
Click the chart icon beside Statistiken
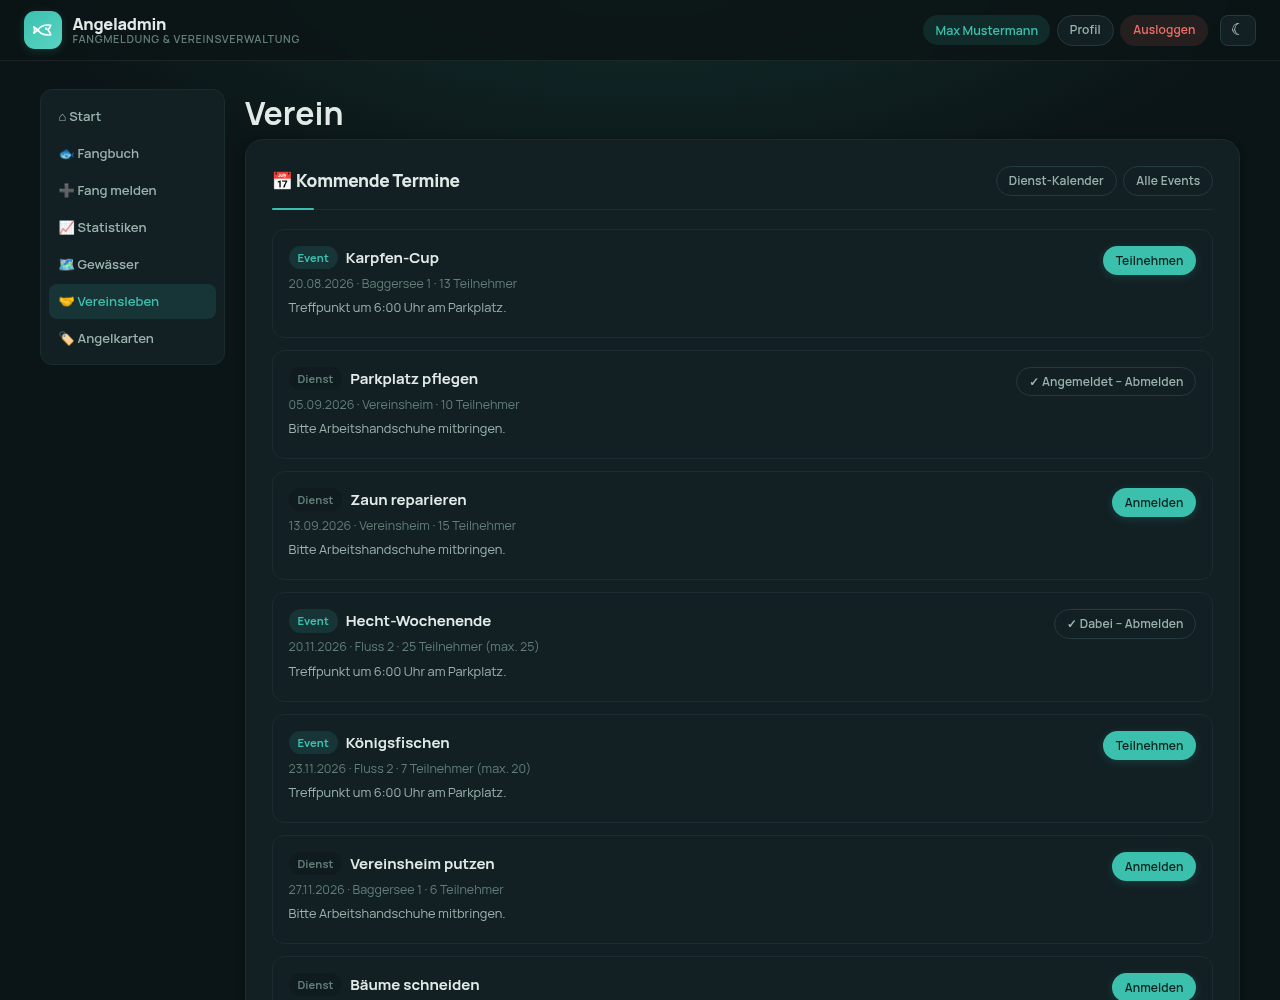click(66, 228)
